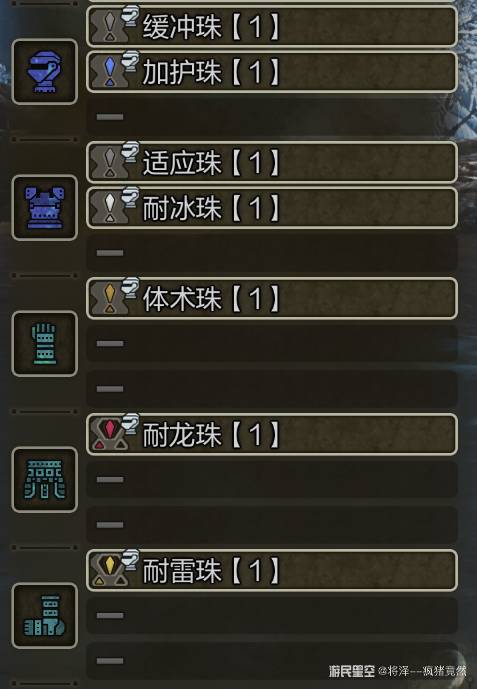
Task: Click the blue jewel icon beside 加护珠
Action: pos(110,72)
